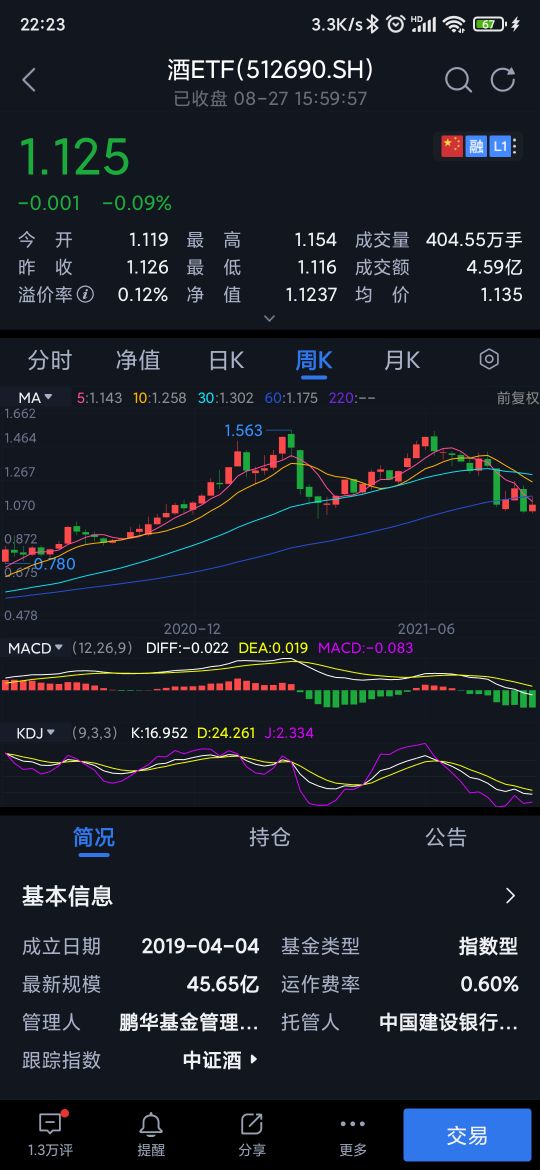Image resolution: width=540 pixels, height=1170 pixels.
Task: Open the KDJ indicator dropdown
Action: (x=37, y=733)
